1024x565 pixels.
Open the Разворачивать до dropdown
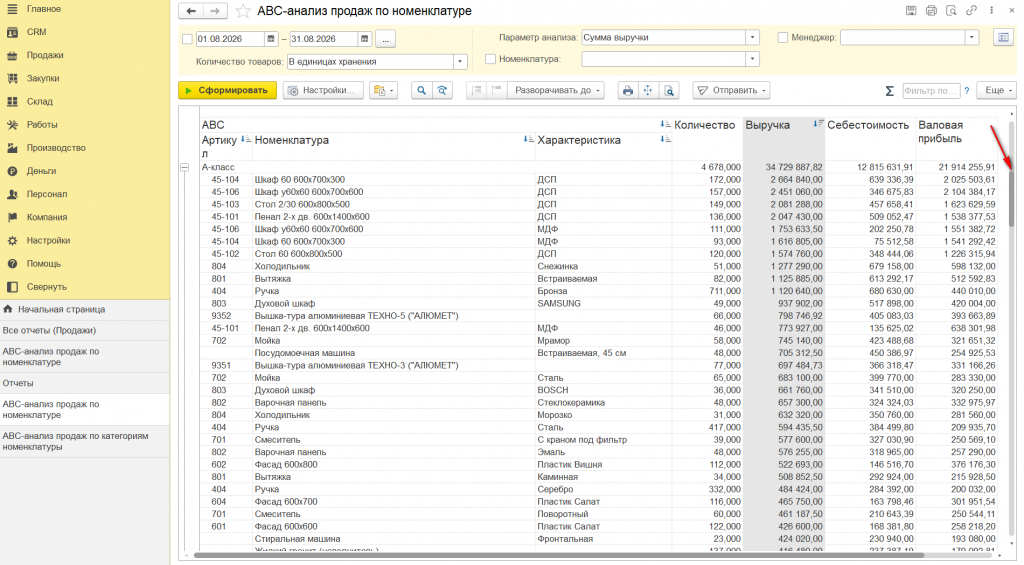point(556,91)
